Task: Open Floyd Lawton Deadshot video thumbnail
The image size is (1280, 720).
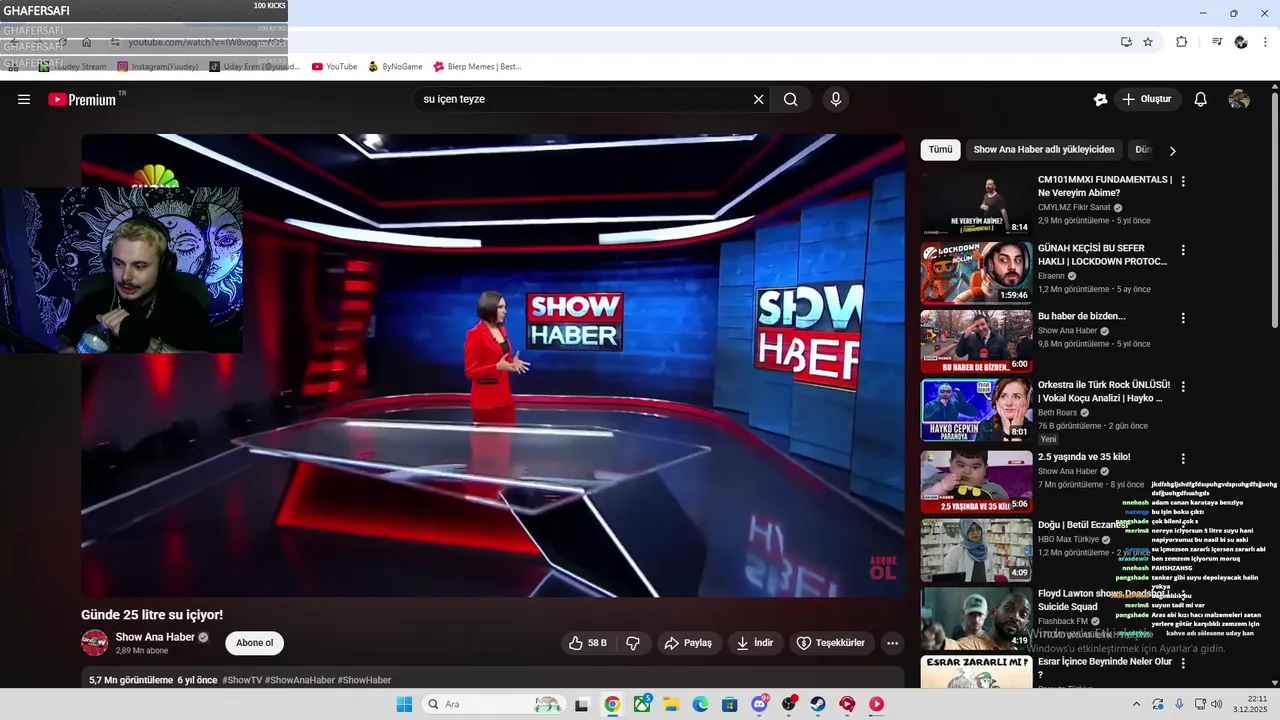Action: [977, 618]
